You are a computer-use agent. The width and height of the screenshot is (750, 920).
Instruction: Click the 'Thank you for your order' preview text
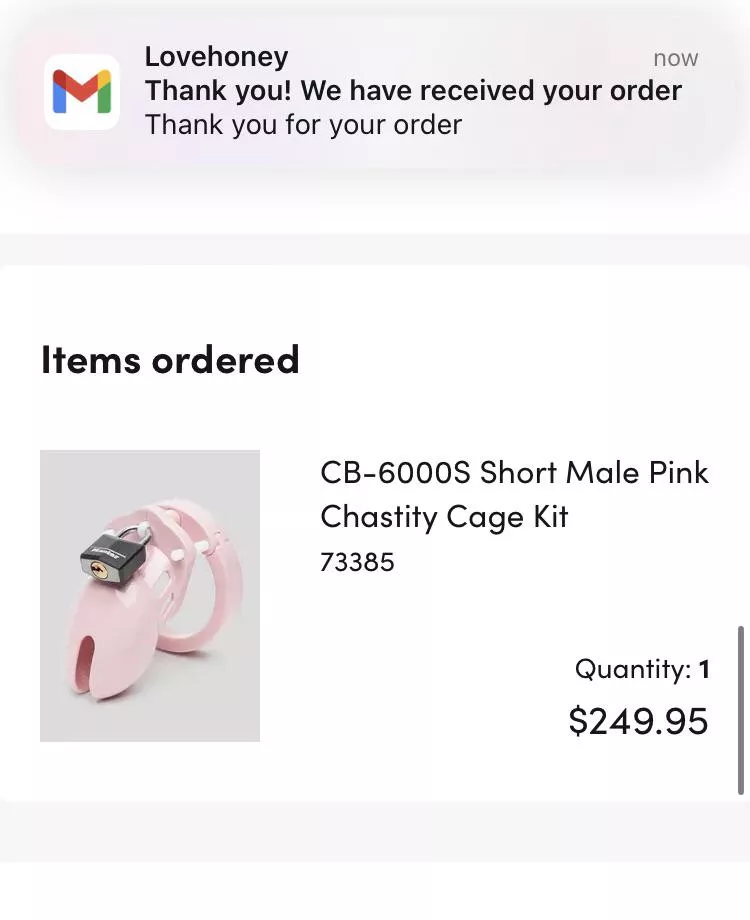pos(302,124)
